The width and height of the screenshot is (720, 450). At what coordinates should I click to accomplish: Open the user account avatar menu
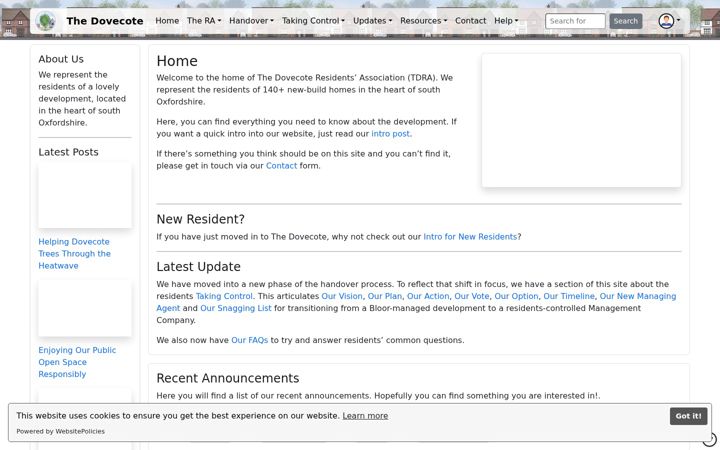(669, 21)
